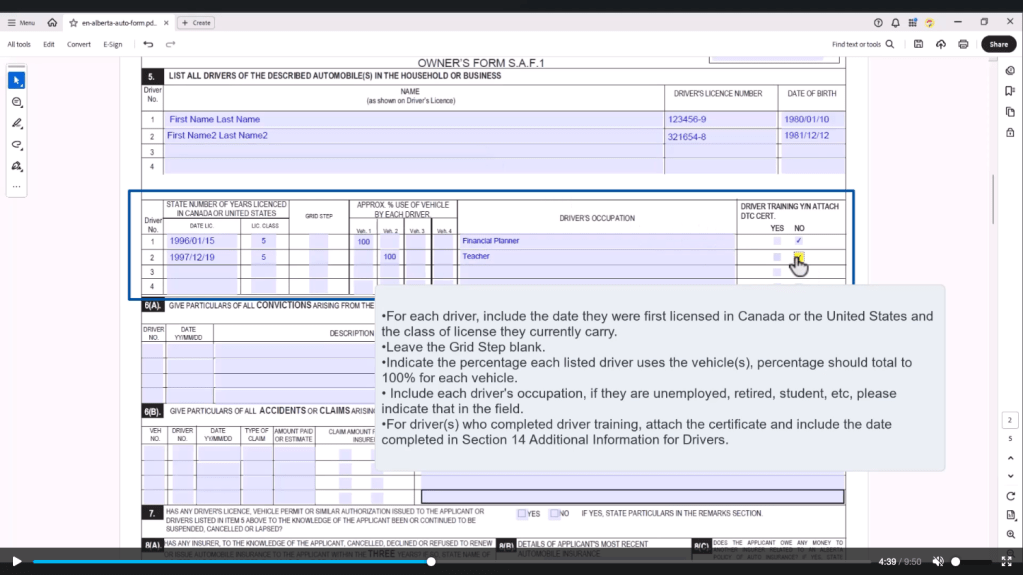The width and height of the screenshot is (1023, 575).
Task: Open the comment tool in left toolbar
Action: click(17, 102)
